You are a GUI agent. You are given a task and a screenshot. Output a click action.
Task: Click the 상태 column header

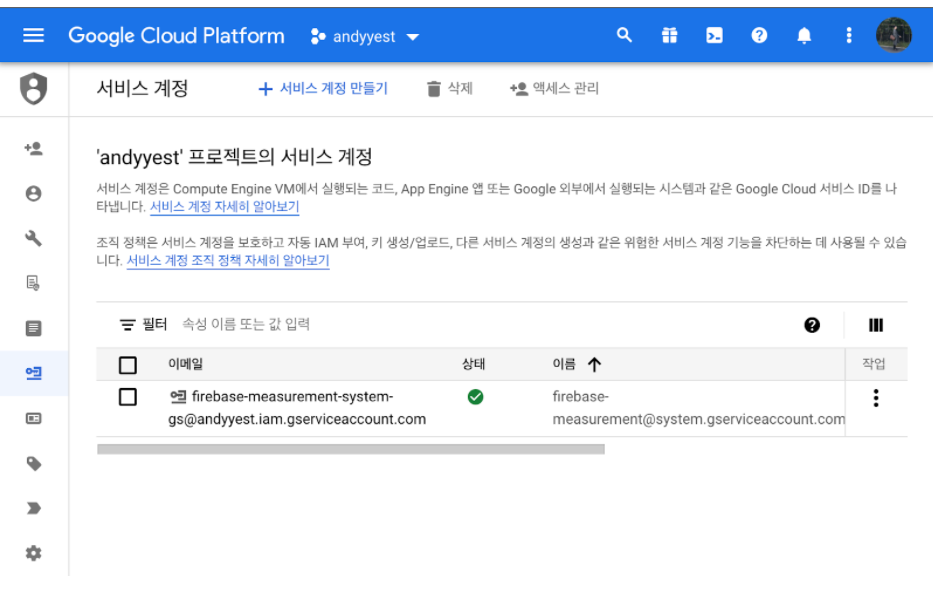pyautogui.click(x=474, y=364)
